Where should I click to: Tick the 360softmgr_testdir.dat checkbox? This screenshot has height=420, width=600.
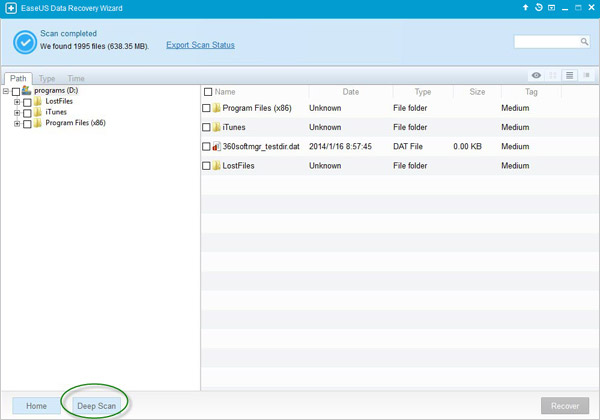(207, 147)
